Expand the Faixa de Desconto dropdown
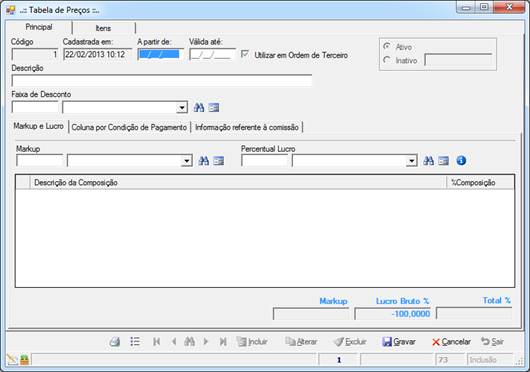 pyautogui.click(x=182, y=108)
